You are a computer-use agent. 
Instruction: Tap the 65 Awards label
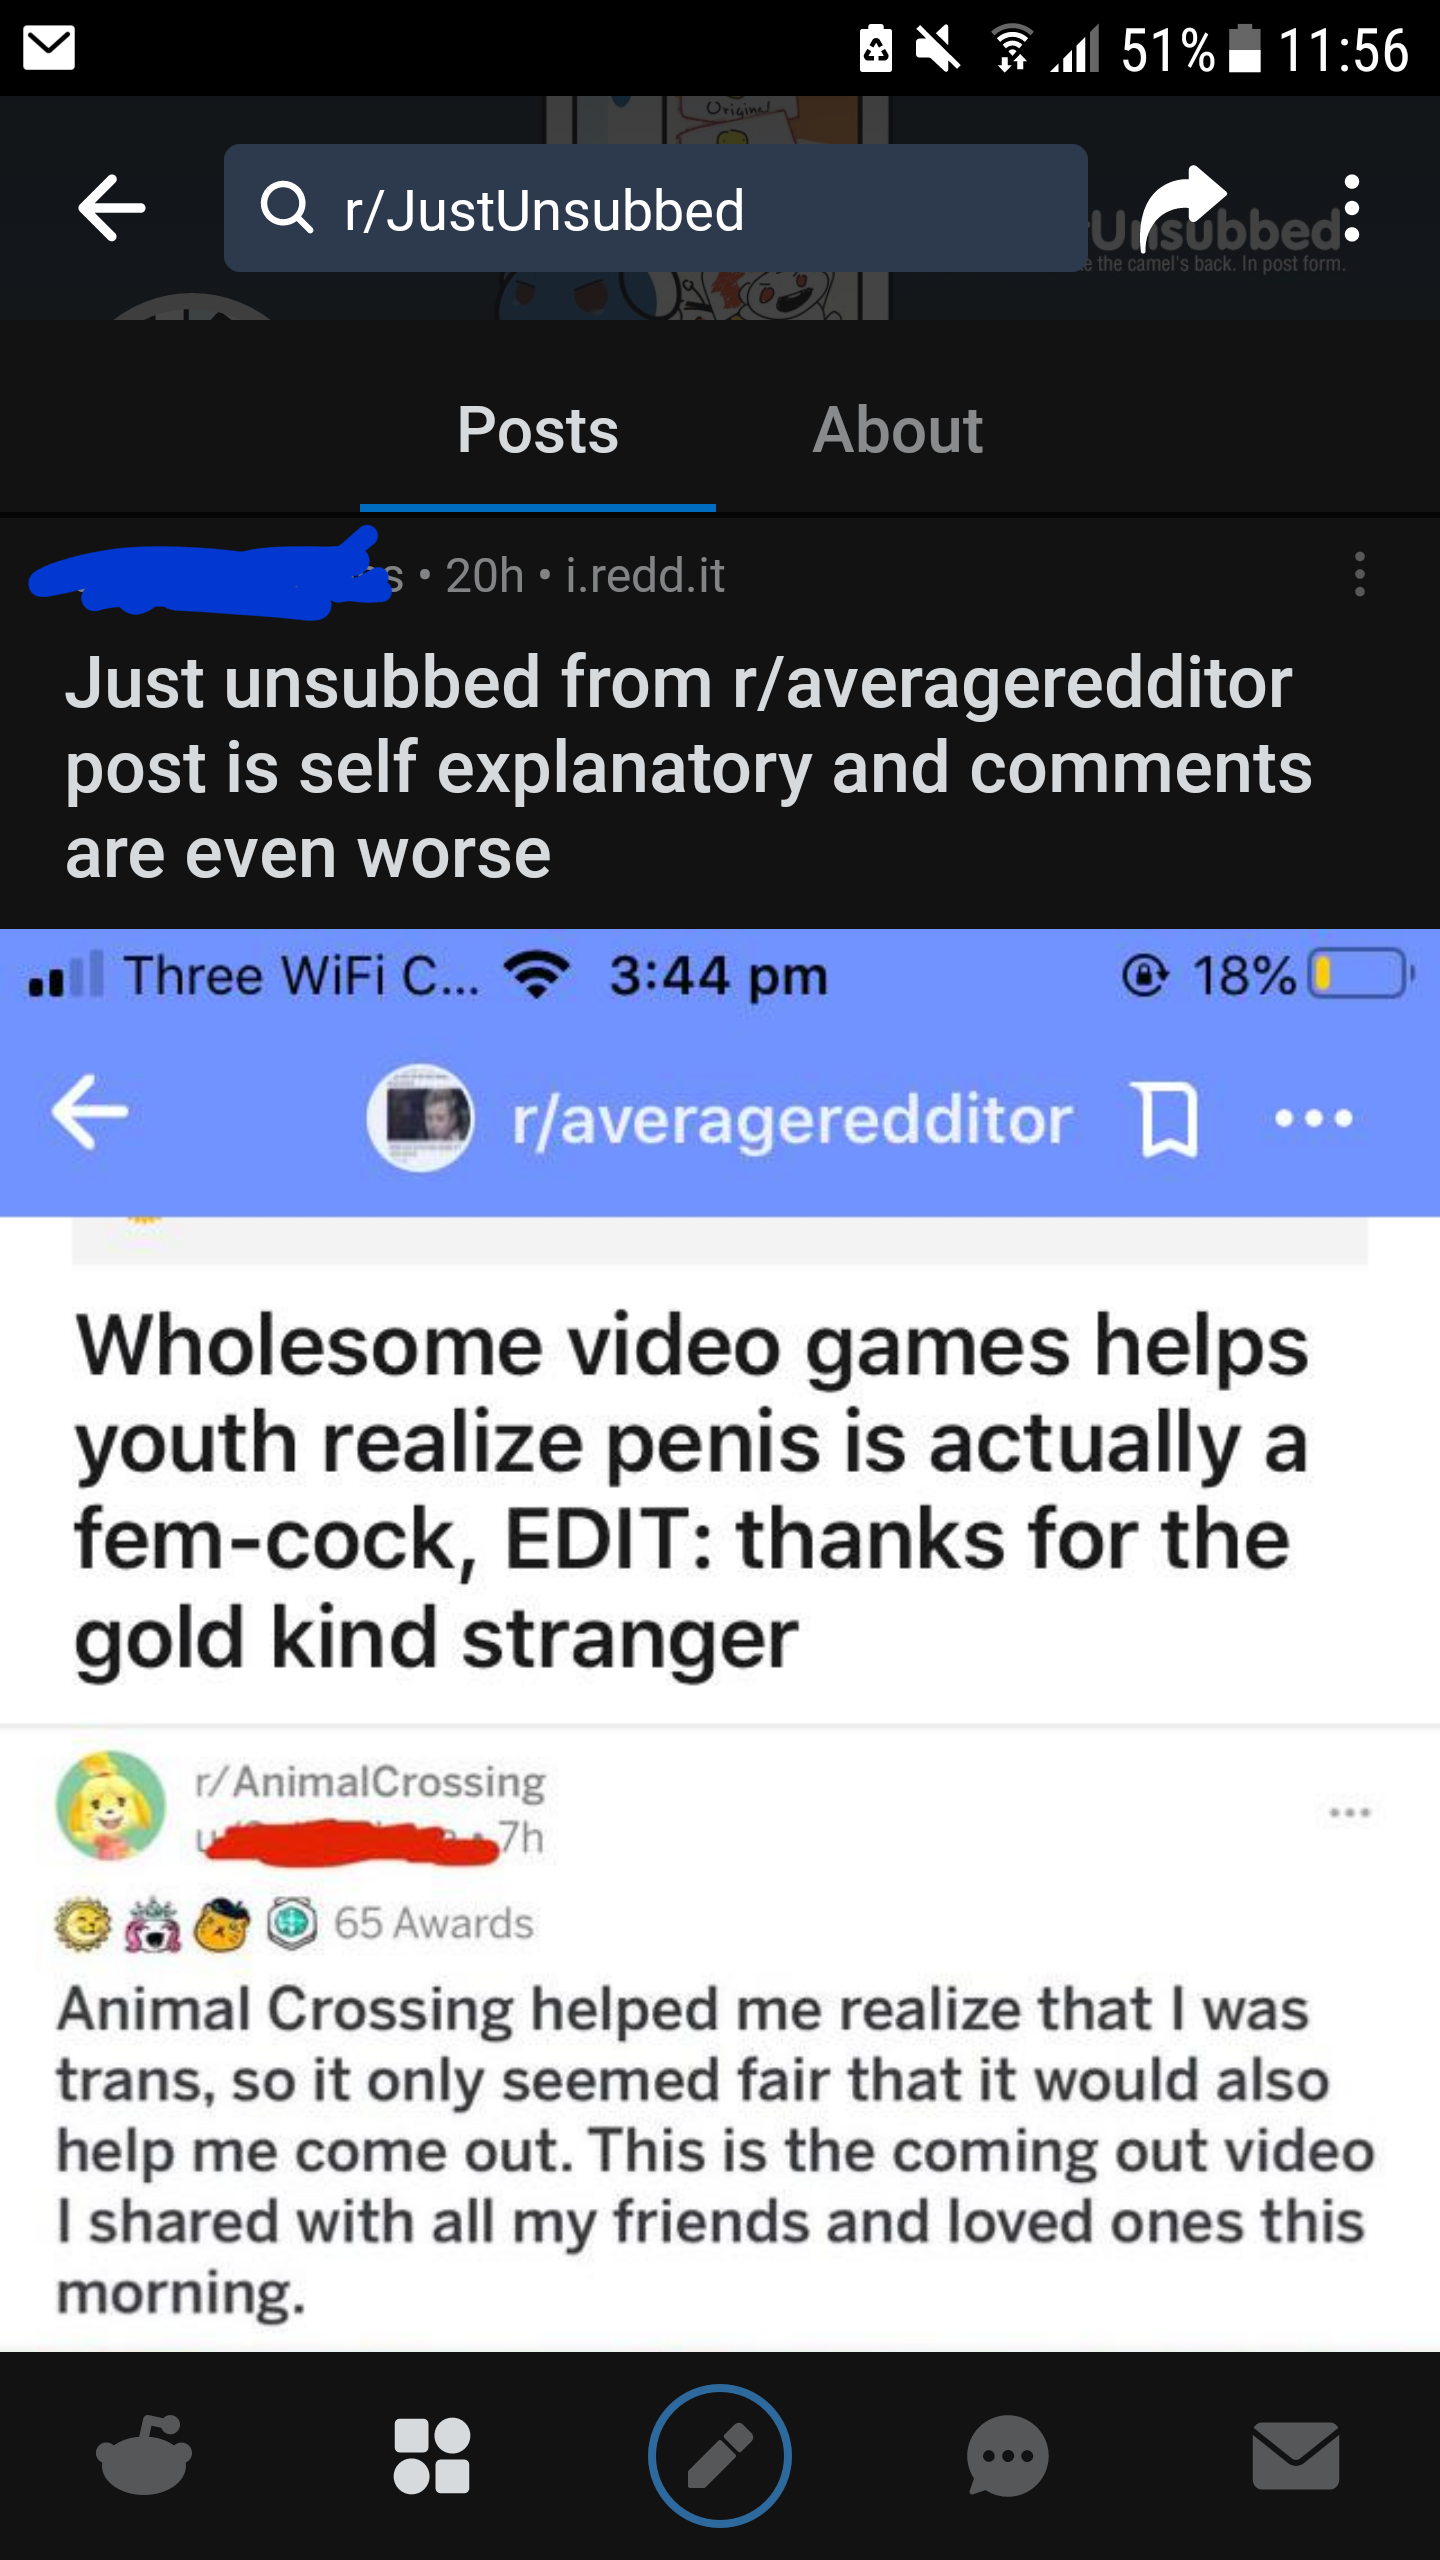click(434, 1923)
